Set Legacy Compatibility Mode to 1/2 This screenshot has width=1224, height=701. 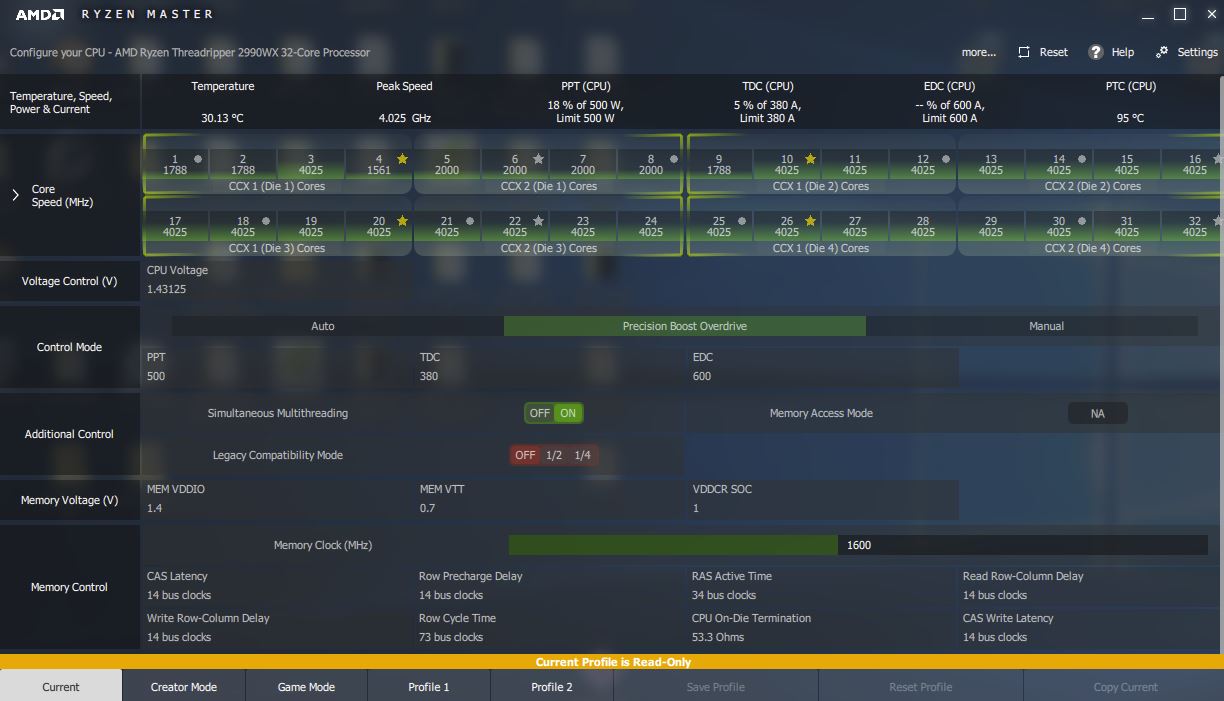(554, 455)
